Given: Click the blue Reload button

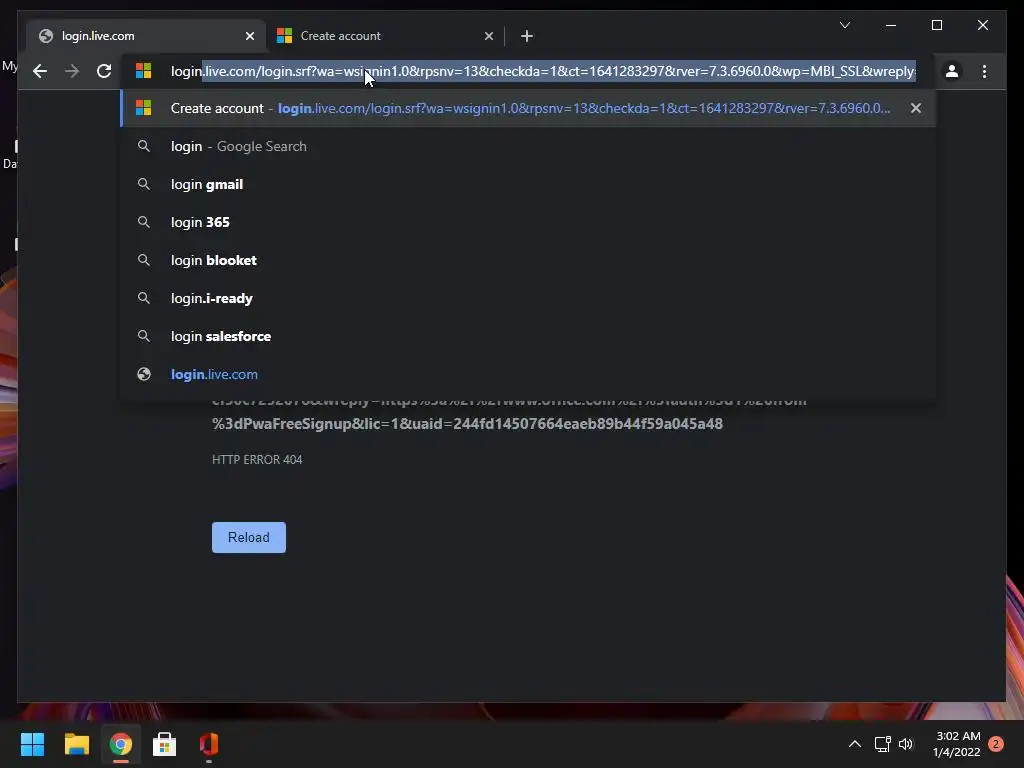Looking at the screenshot, I should point(249,537).
